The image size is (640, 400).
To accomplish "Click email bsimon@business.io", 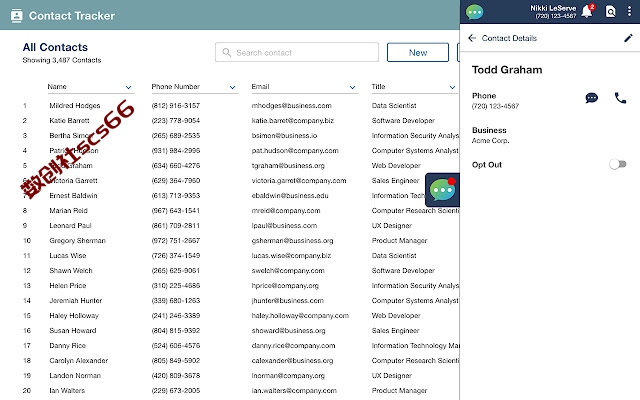I will pyautogui.click(x=284, y=136).
